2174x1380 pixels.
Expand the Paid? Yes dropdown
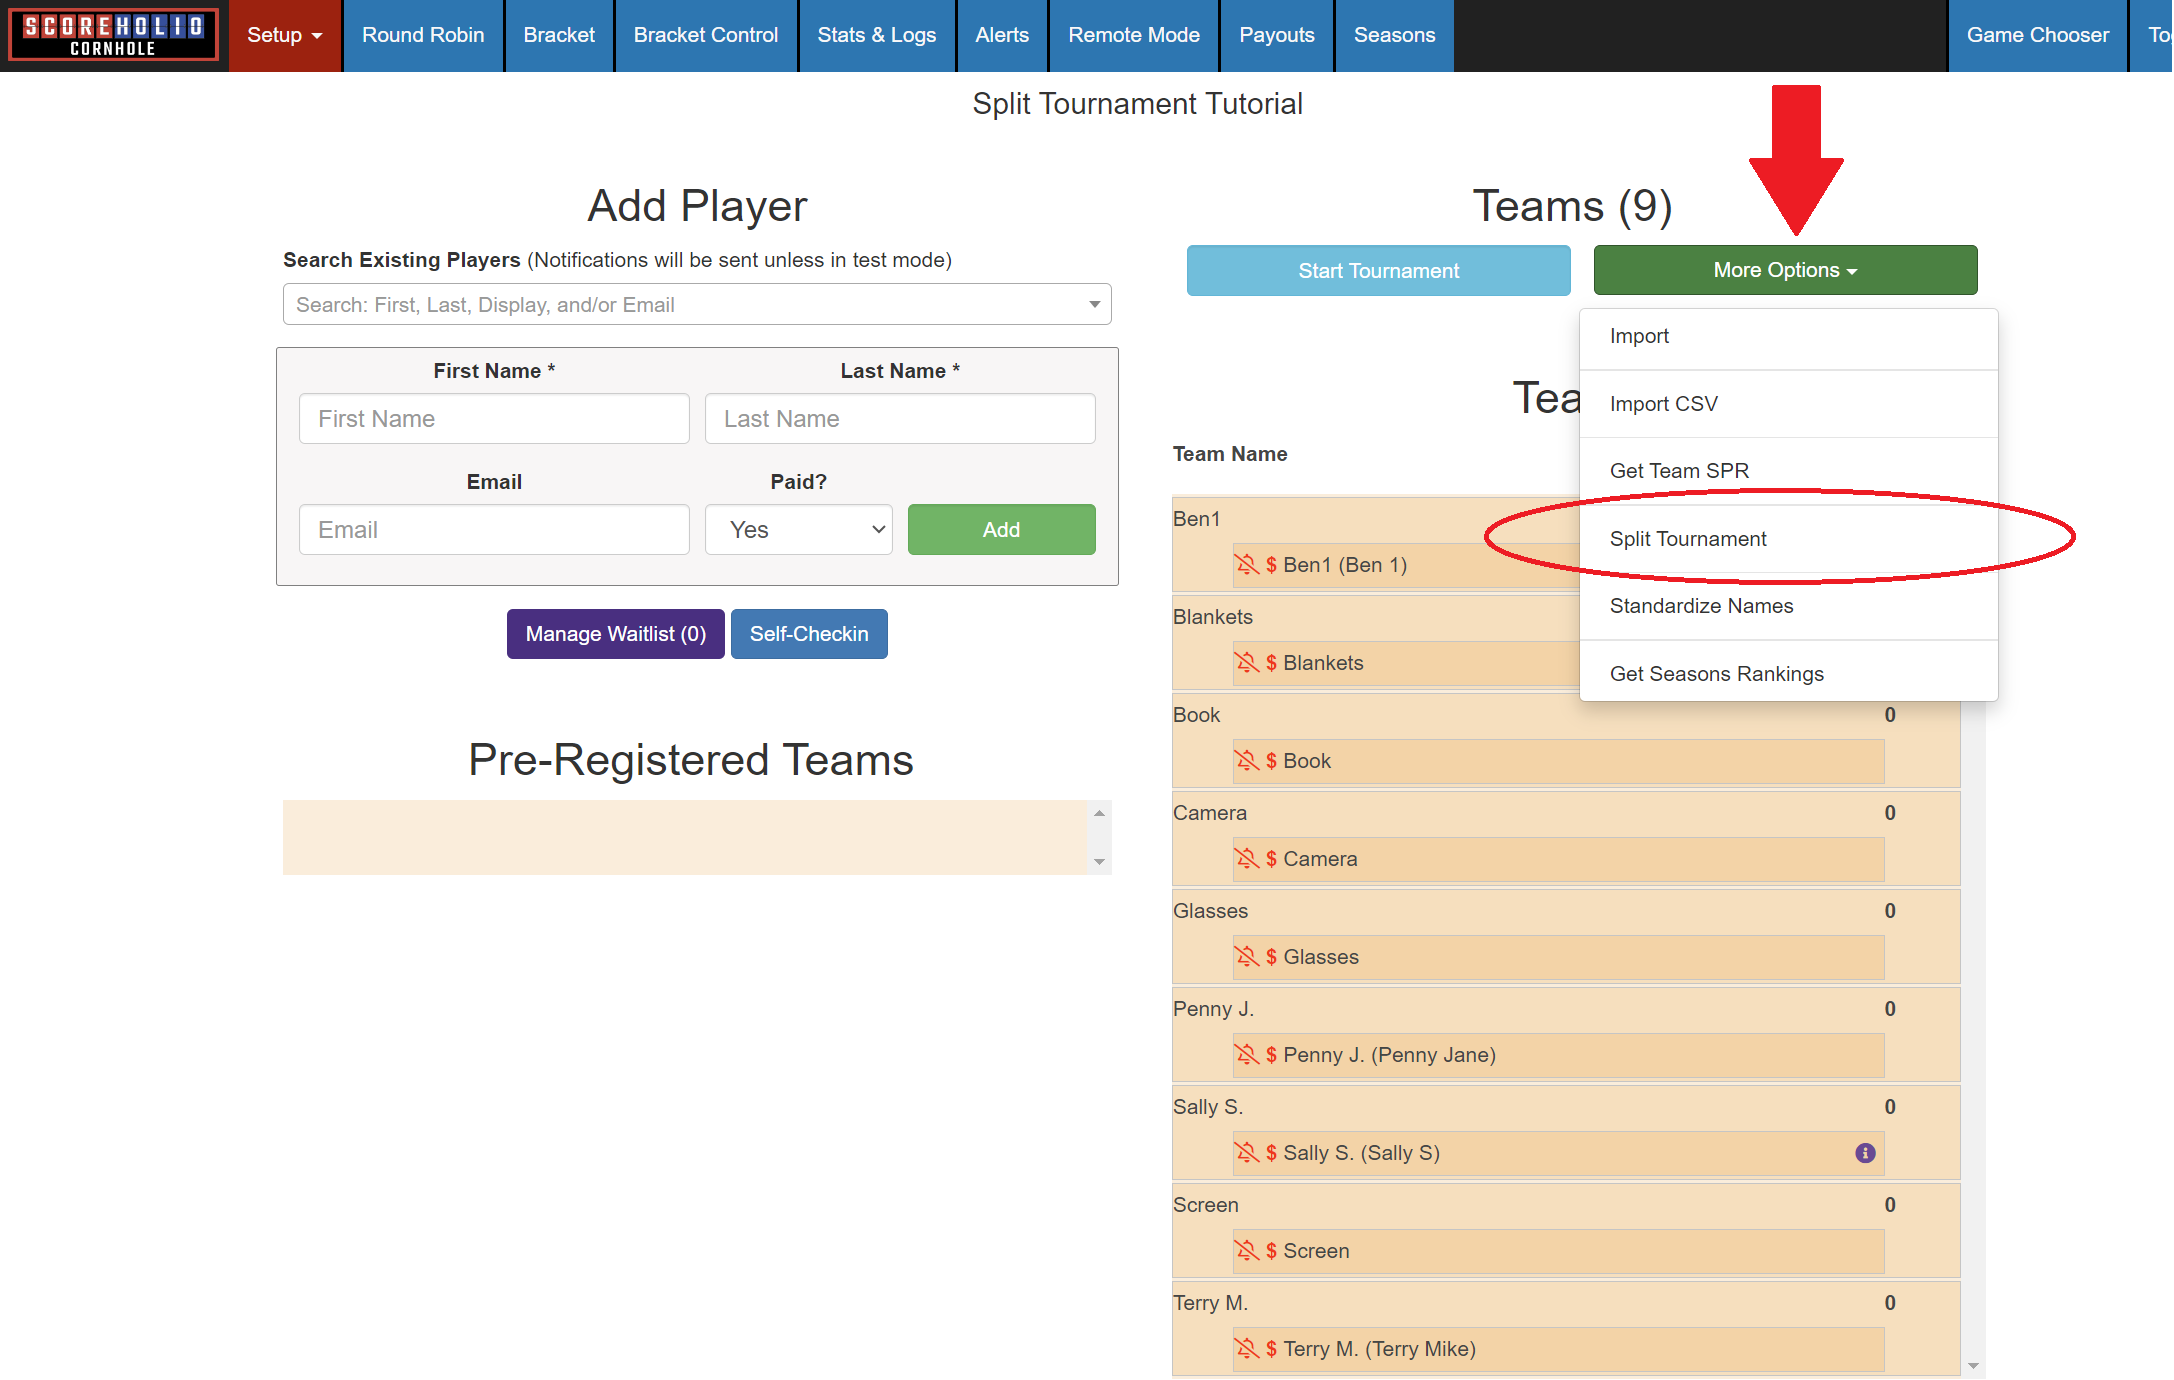[798, 530]
